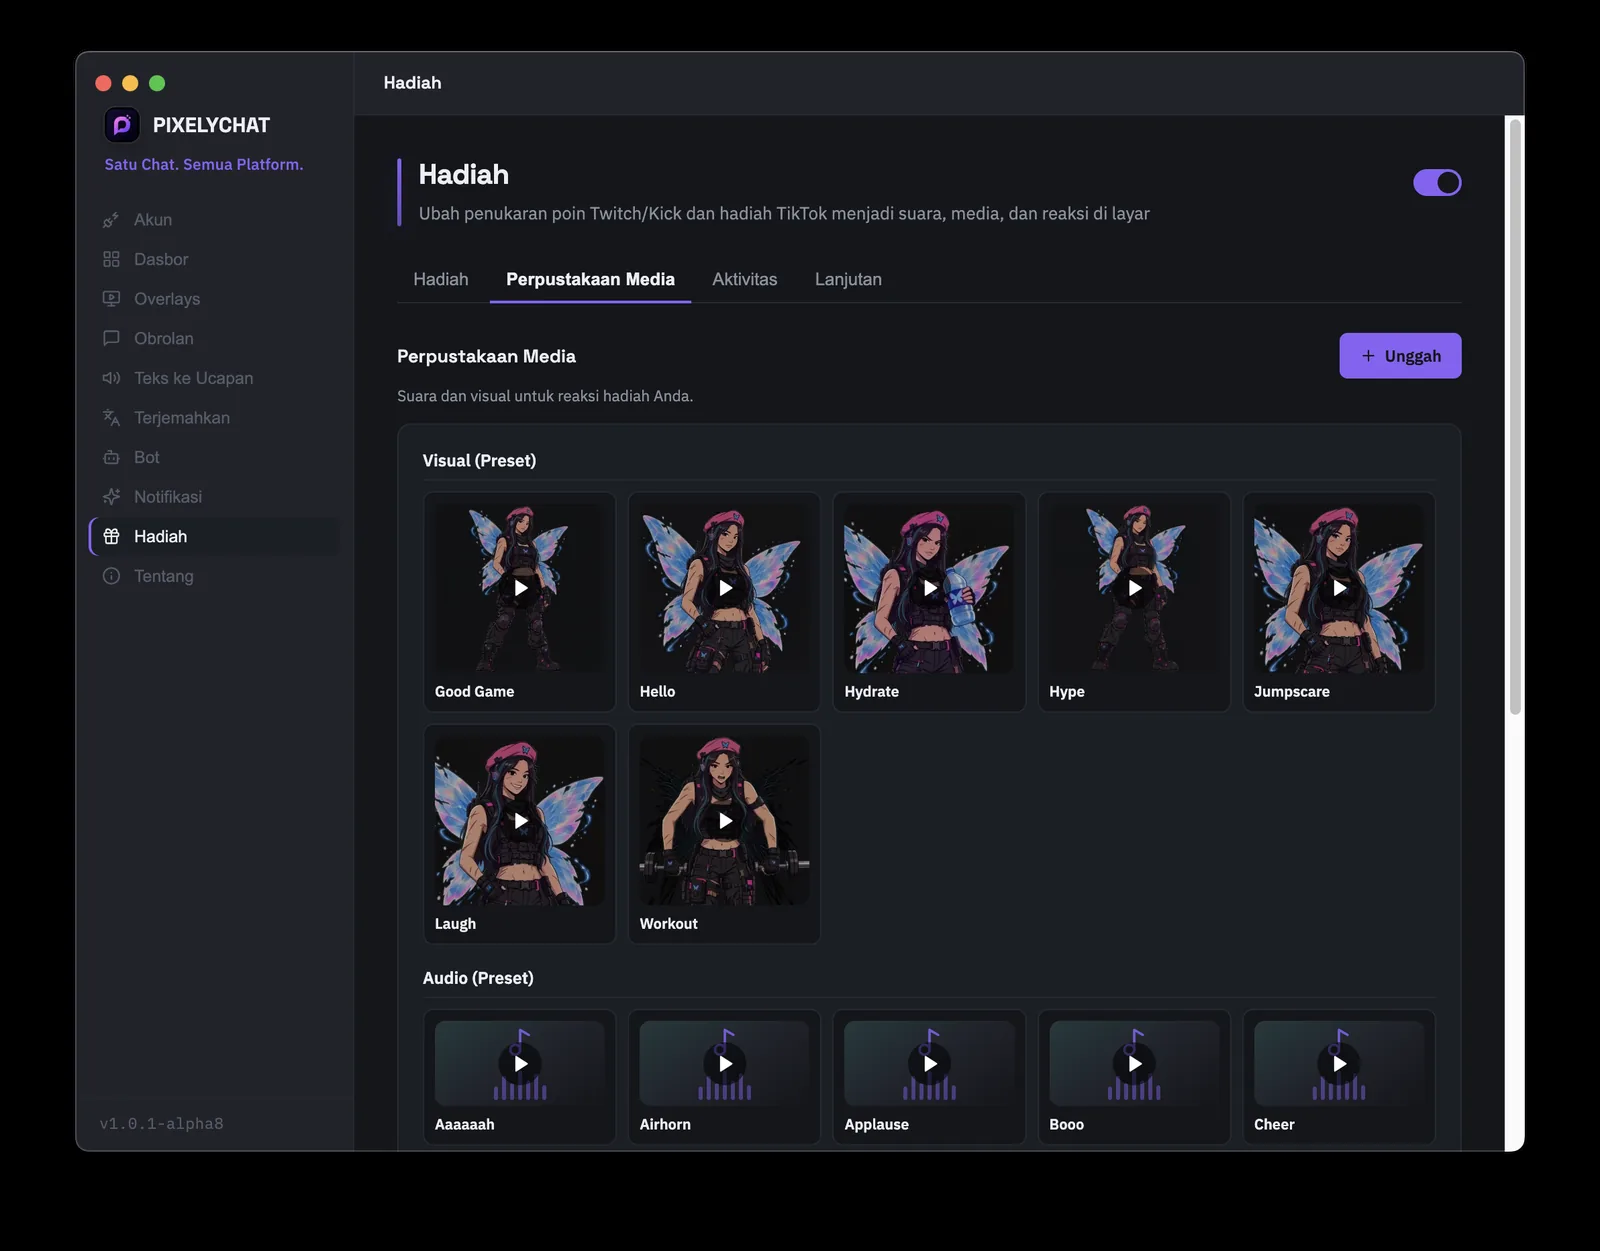Select the Overlays monitor icon
Image resolution: width=1600 pixels, height=1251 pixels.
pos(111,299)
